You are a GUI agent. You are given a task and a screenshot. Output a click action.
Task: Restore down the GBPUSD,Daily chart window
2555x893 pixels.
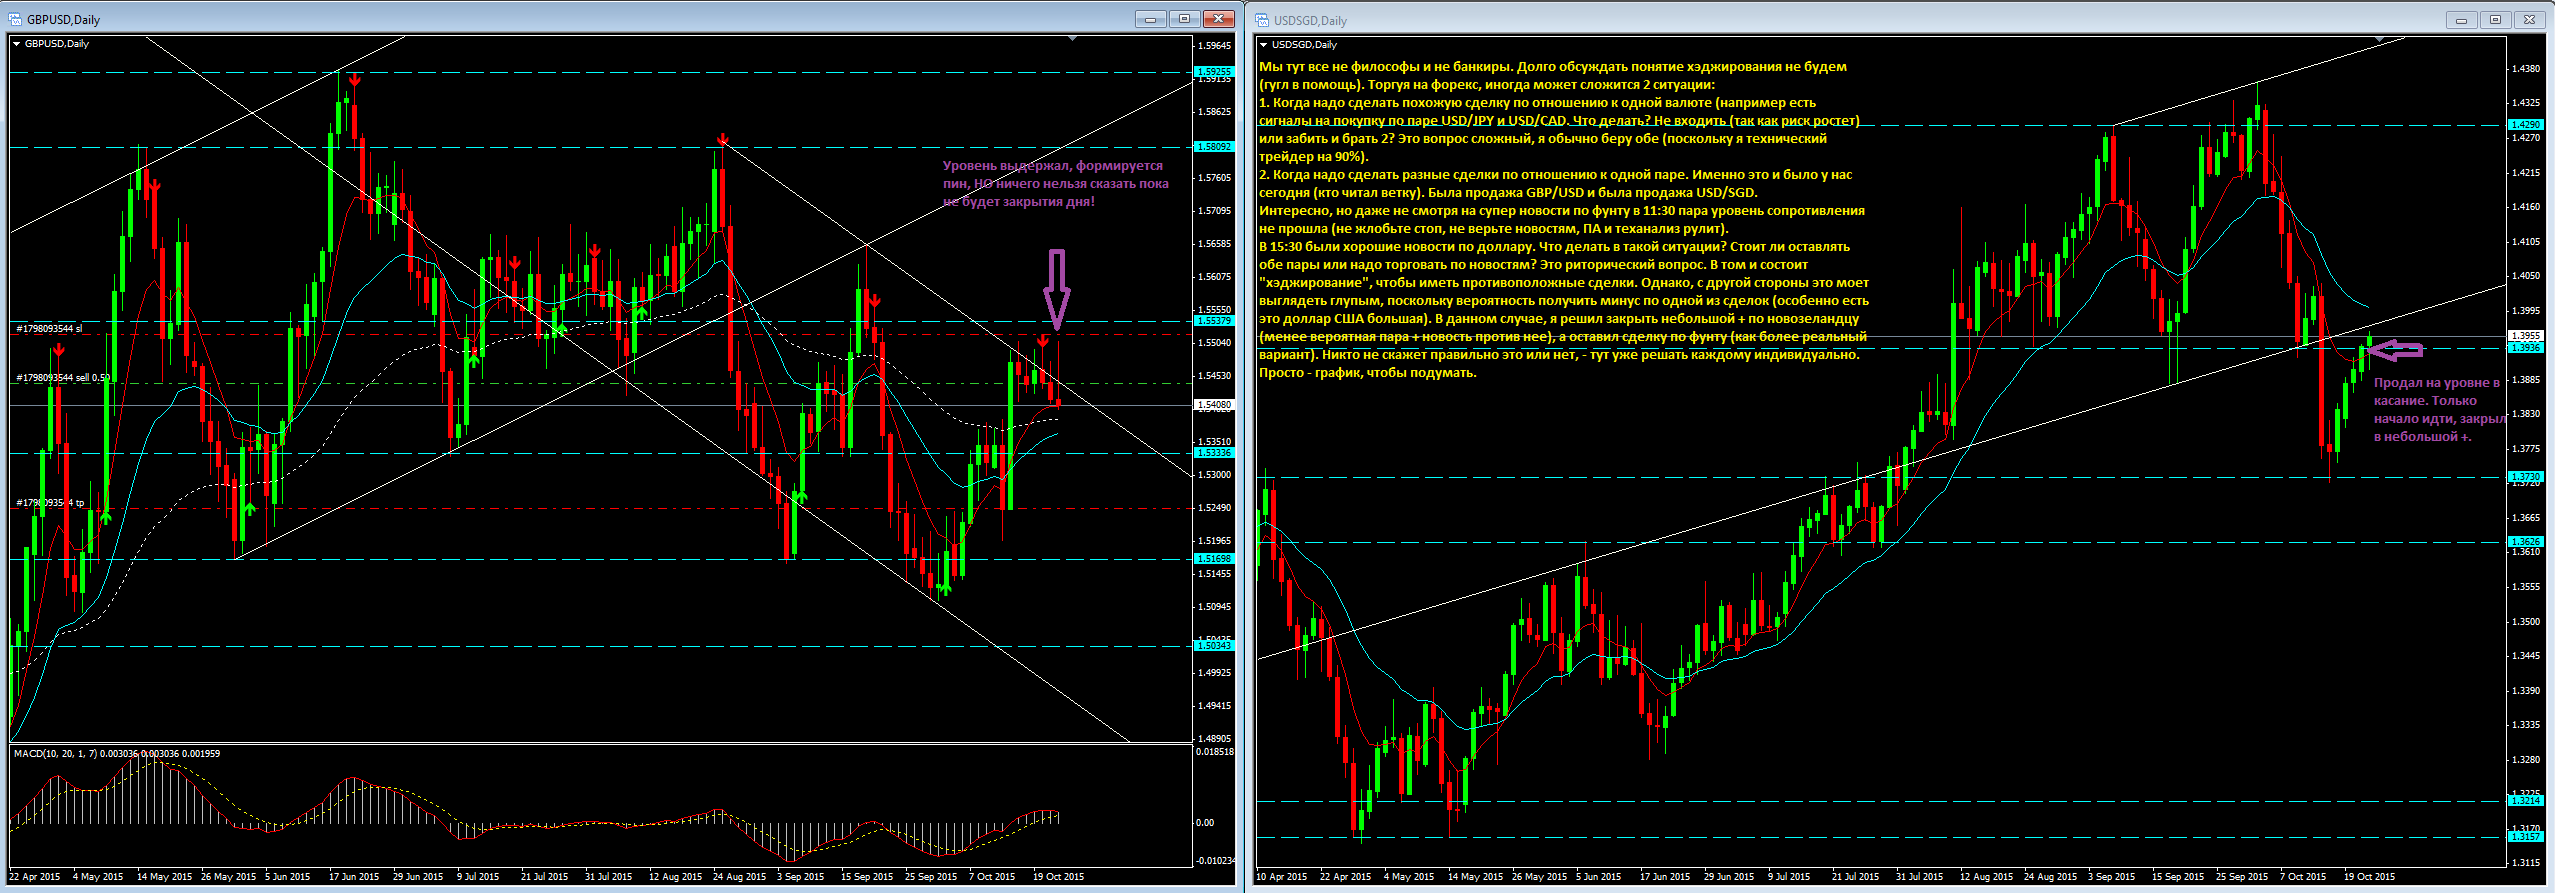pos(1184,19)
